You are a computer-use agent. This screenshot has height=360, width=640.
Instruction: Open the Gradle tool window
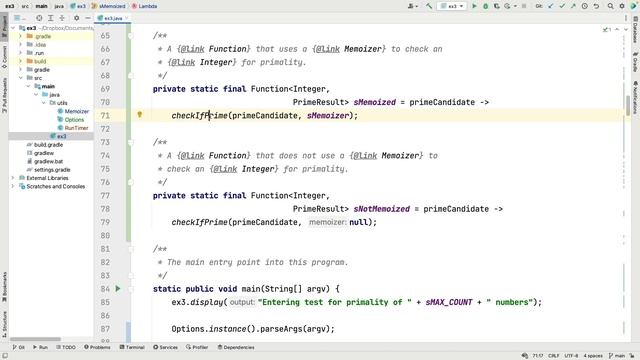click(636, 62)
